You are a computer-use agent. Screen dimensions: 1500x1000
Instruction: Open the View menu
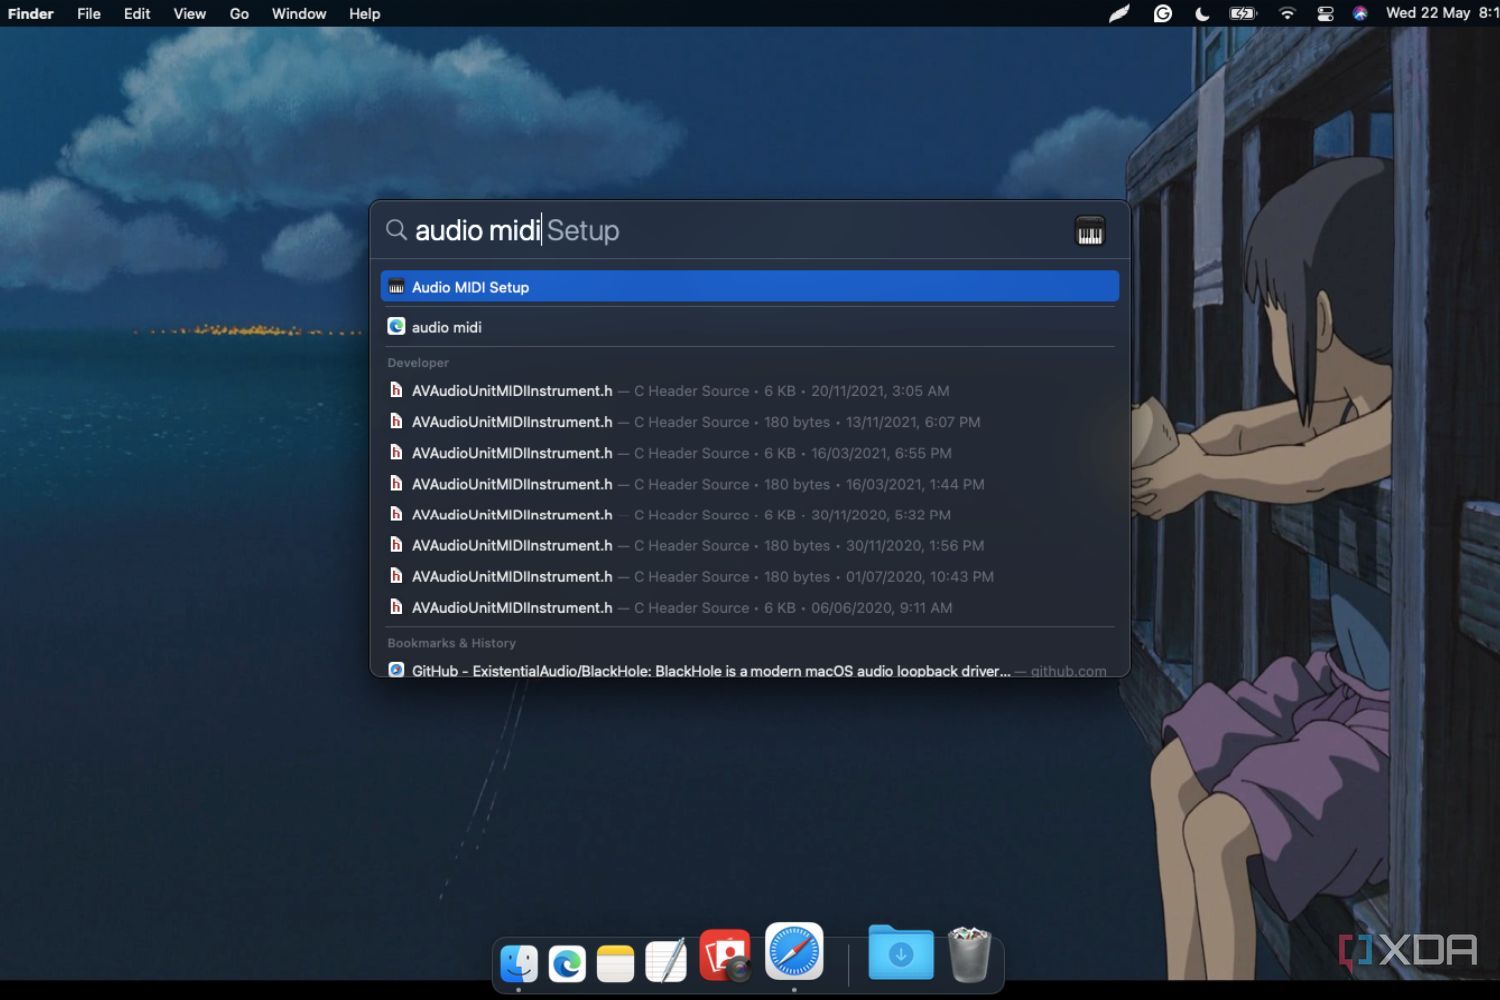(x=189, y=13)
